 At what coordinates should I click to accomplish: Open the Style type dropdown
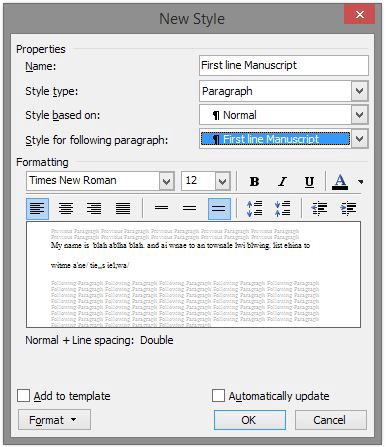tap(359, 91)
